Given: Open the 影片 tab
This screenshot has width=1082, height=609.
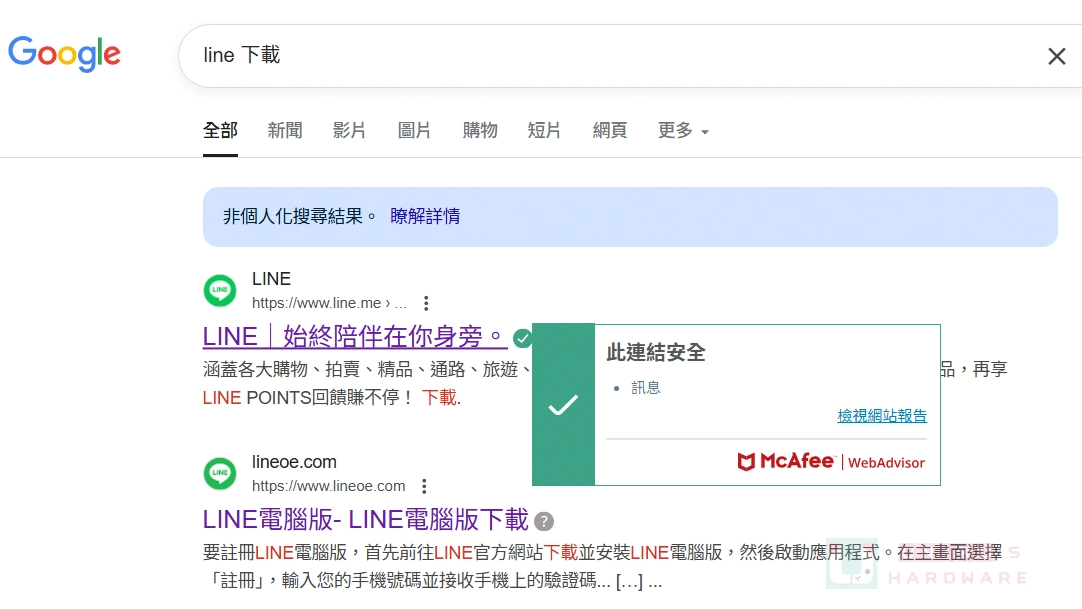Looking at the screenshot, I should [x=349, y=130].
